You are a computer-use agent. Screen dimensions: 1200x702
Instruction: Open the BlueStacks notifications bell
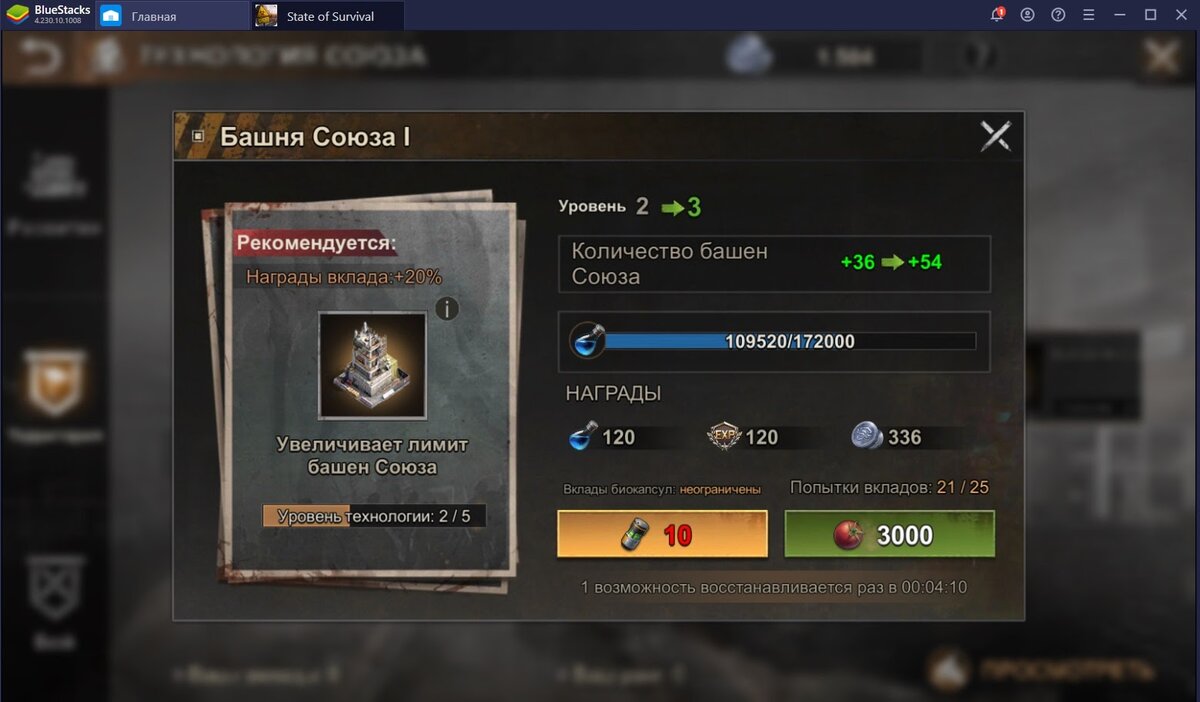(x=997, y=15)
